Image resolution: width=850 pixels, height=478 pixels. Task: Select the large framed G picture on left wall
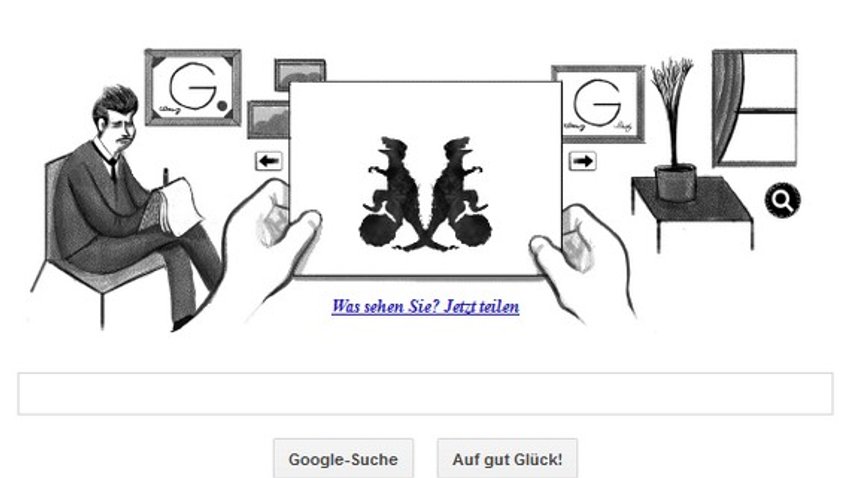(x=193, y=87)
